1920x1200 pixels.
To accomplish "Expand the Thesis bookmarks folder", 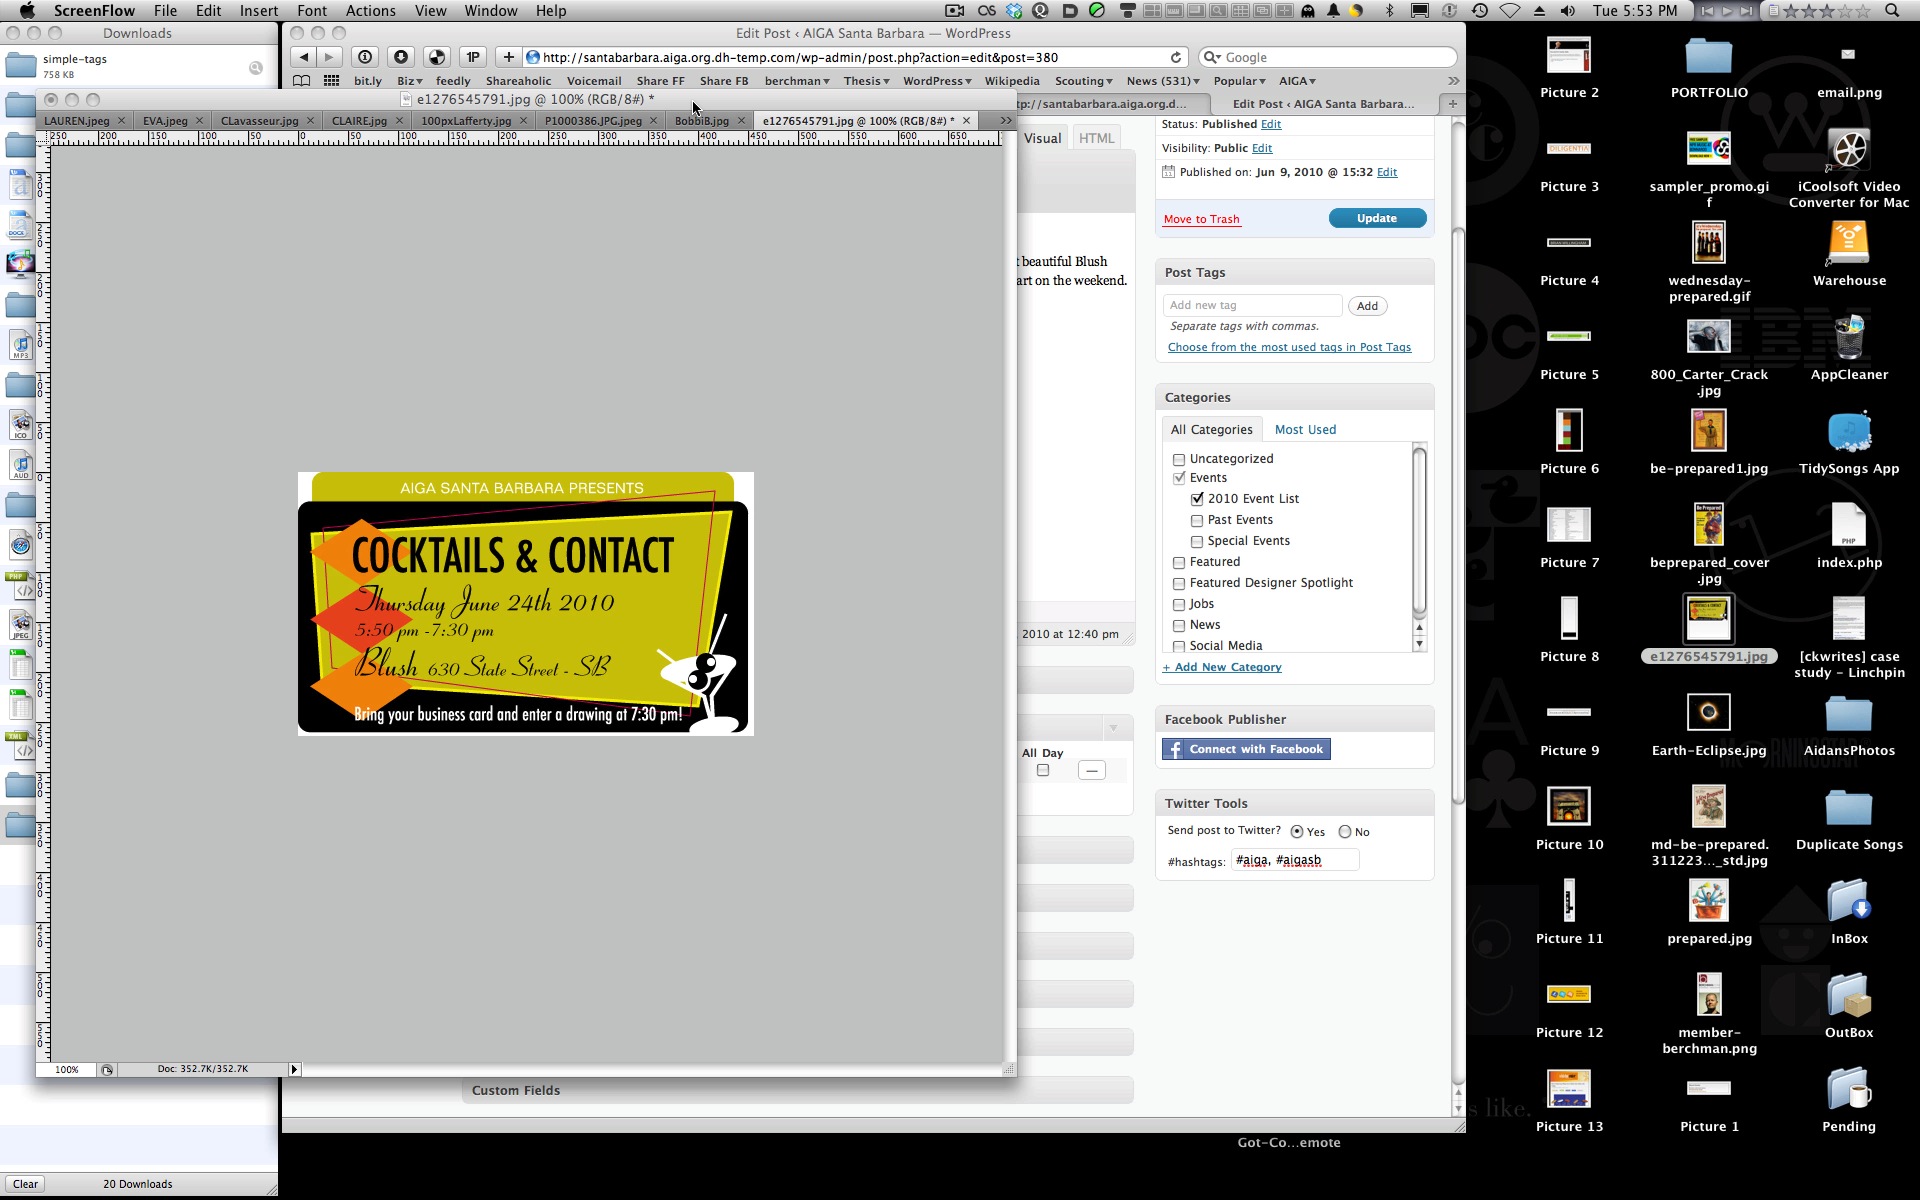I will click(866, 81).
